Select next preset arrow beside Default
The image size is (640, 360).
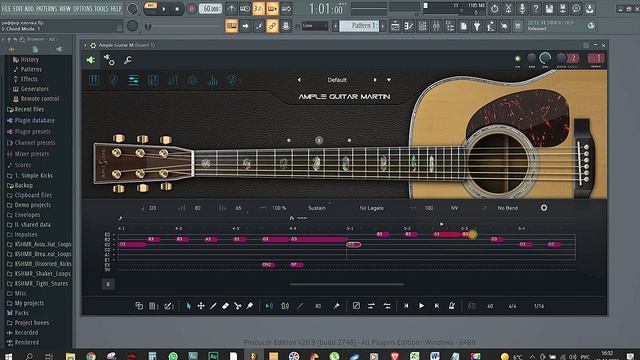click(x=375, y=80)
